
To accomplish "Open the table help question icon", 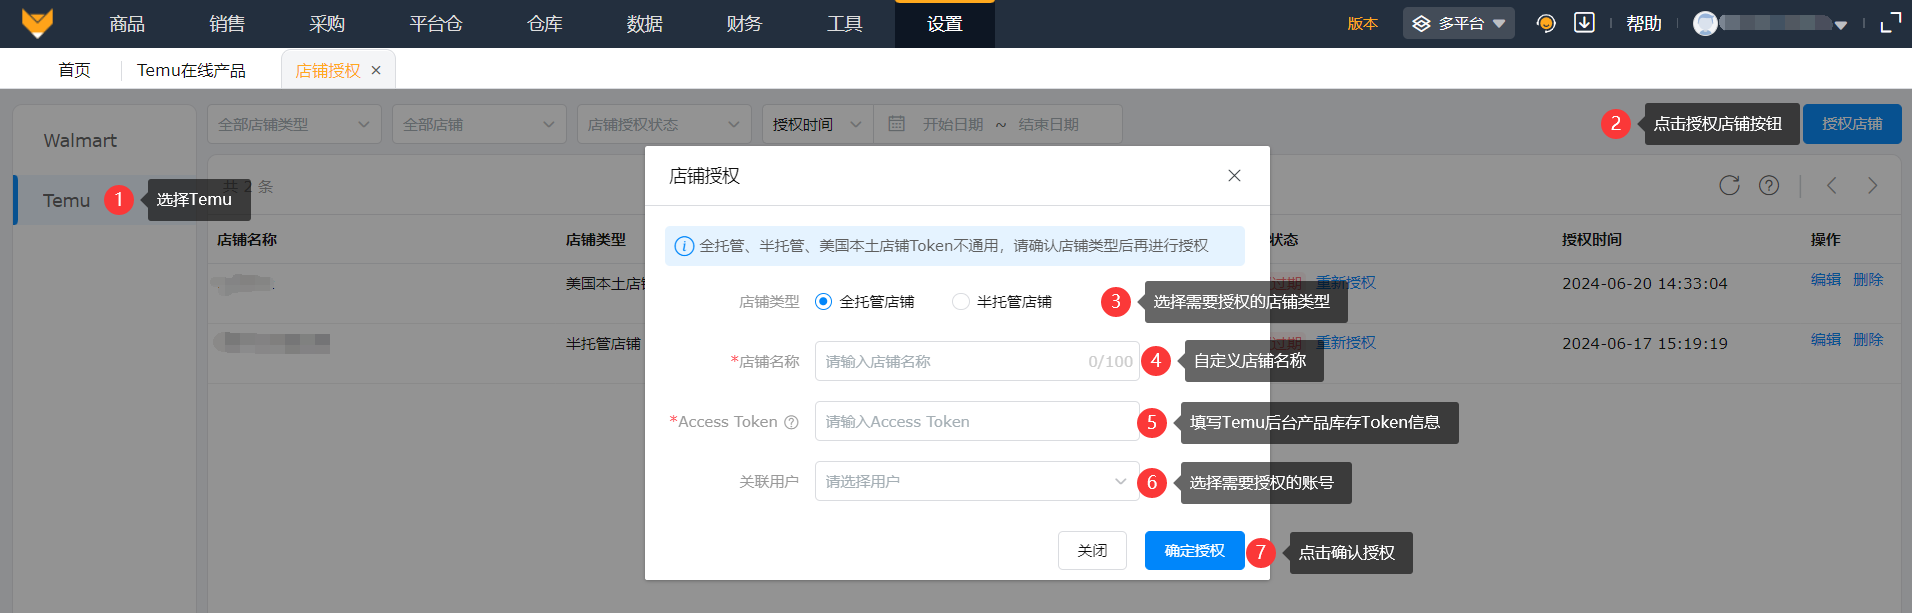I will tap(1769, 185).
